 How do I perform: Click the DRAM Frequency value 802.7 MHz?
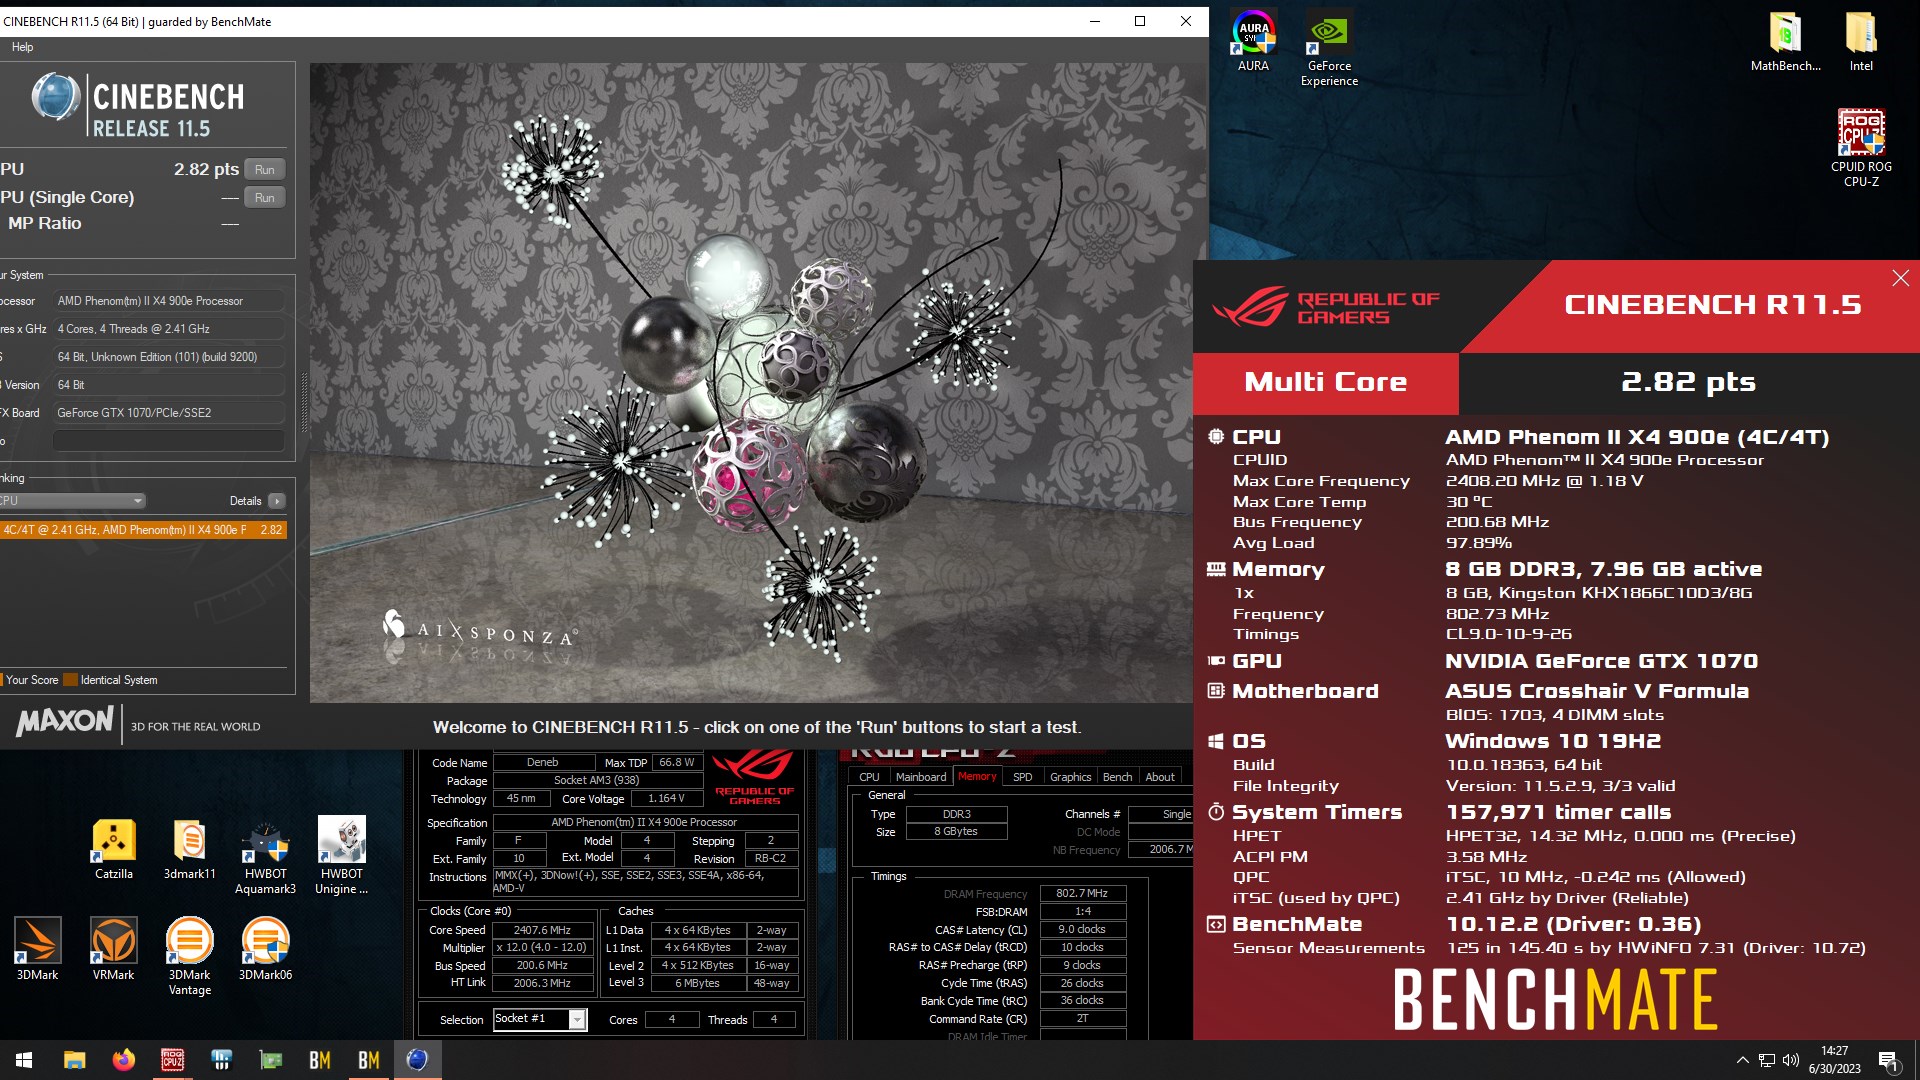(x=1082, y=894)
